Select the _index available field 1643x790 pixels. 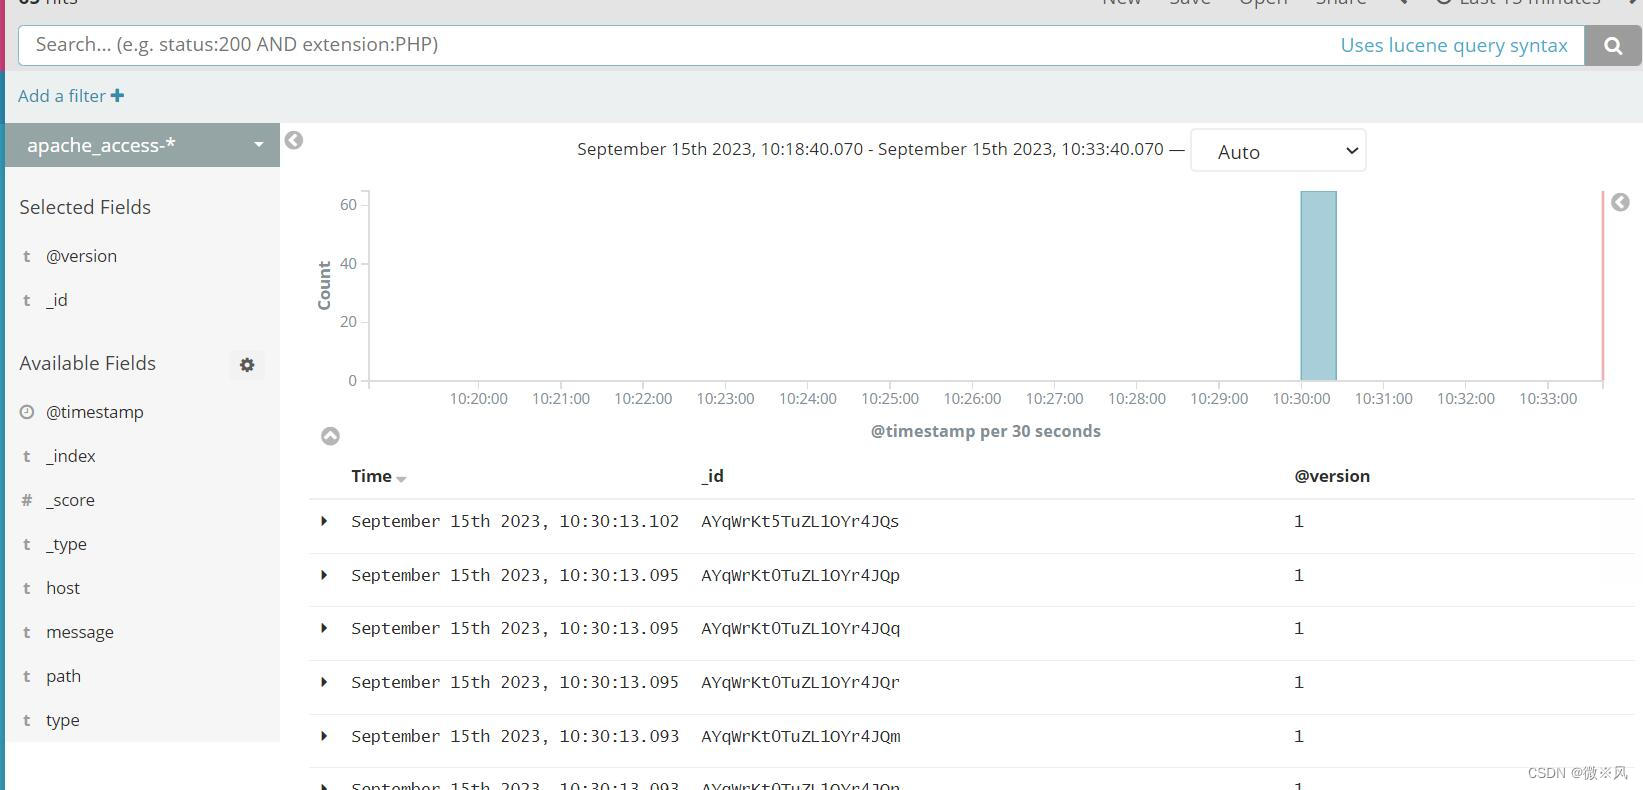tap(71, 456)
